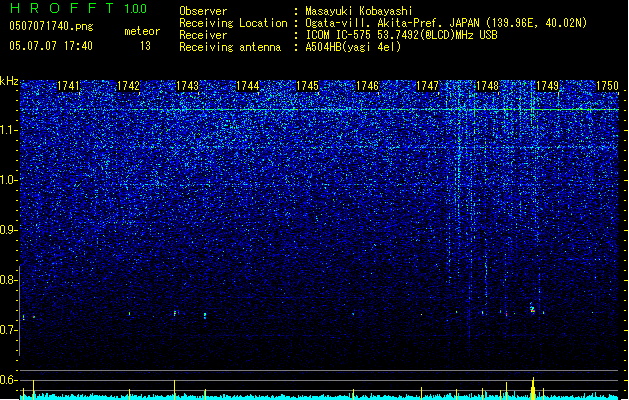The image size is (629, 400).
Task: Select the file name 0507071740.png
Action: pyautogui.click(x=51, y=26)
